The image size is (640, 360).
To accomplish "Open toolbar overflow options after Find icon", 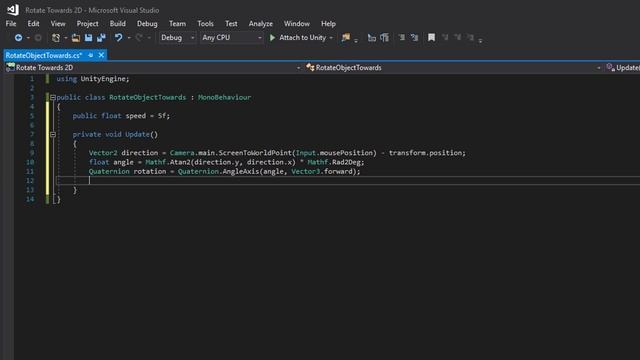I will 356,40.
